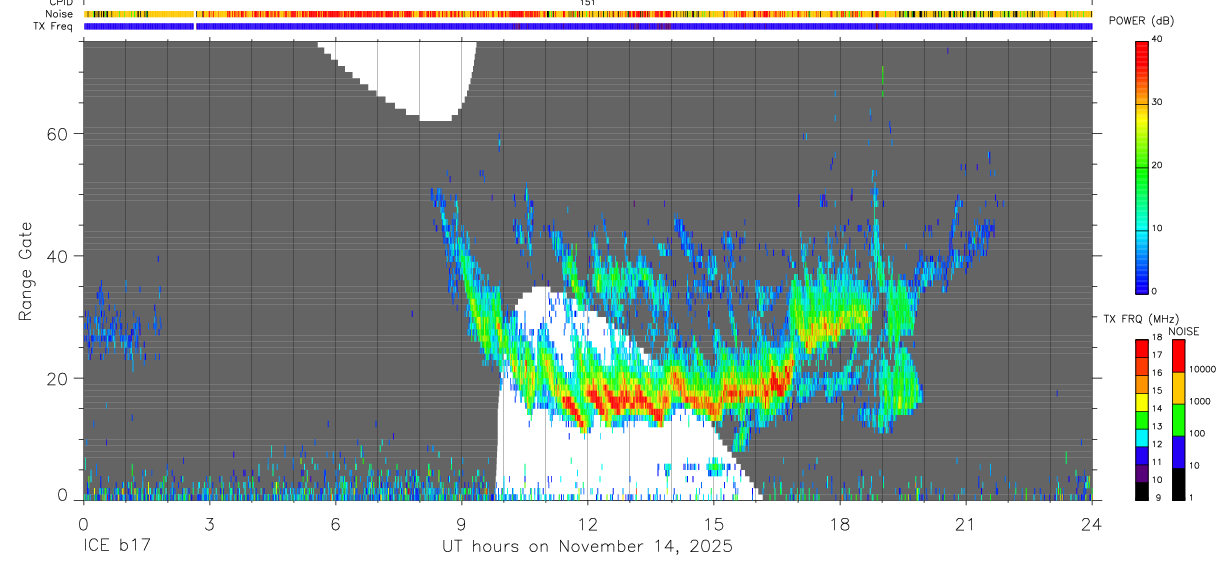Click the 24 tick on UT hours axis
The height and width of the screenshot is (567, 1228).
coord(1092,524)
